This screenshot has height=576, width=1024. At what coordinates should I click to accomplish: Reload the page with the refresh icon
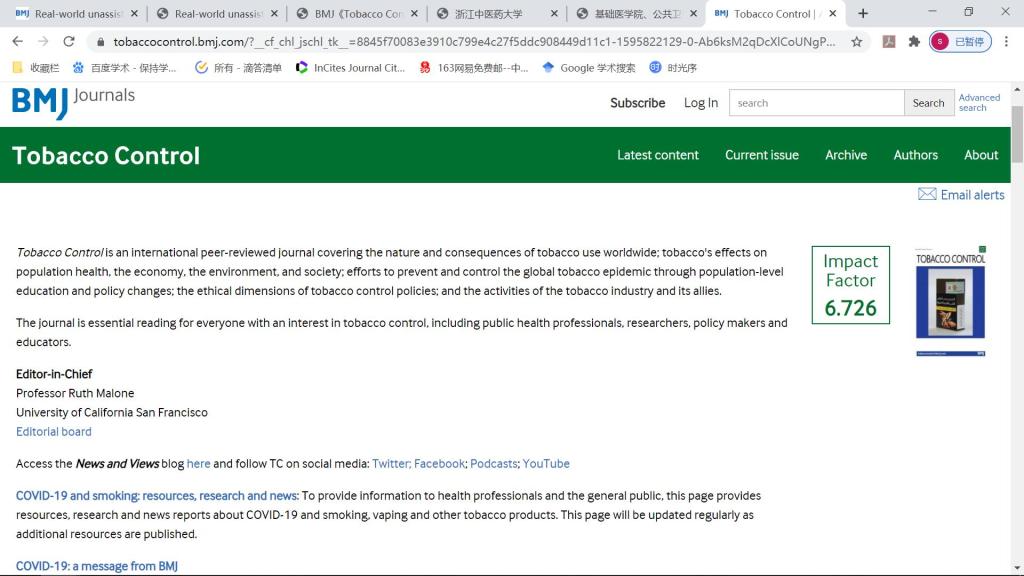coord(69,42)
